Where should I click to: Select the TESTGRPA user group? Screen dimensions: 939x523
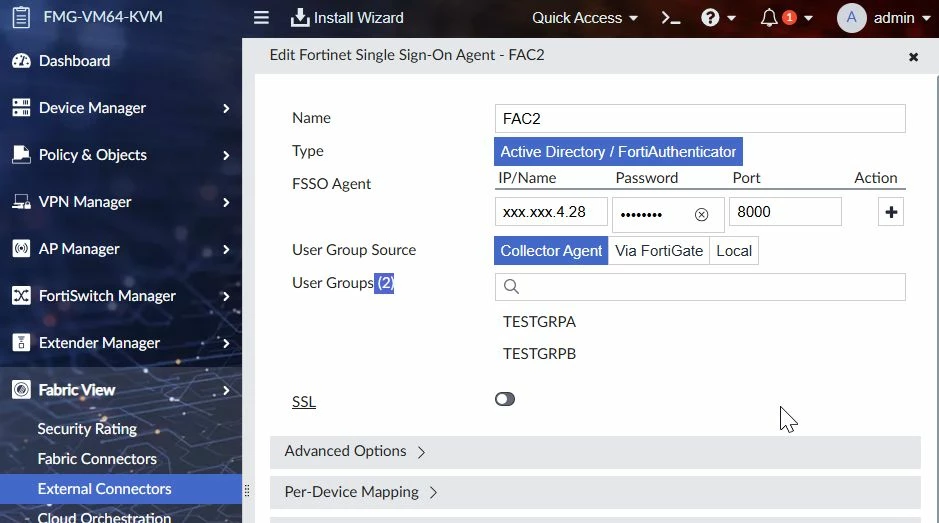(x=539, y=322)
